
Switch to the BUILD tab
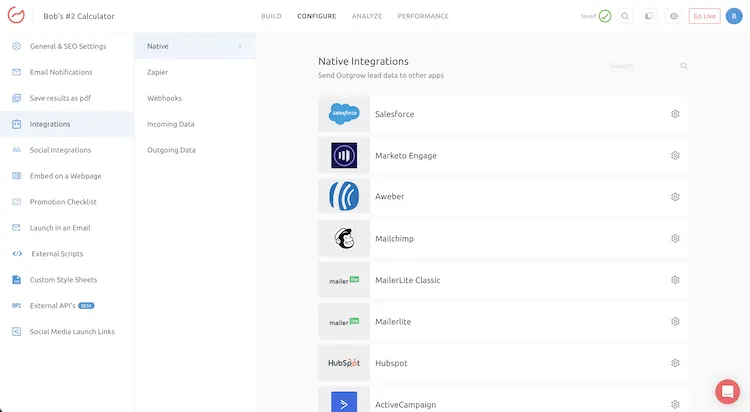pyautogui.click(x=271, y=16)
